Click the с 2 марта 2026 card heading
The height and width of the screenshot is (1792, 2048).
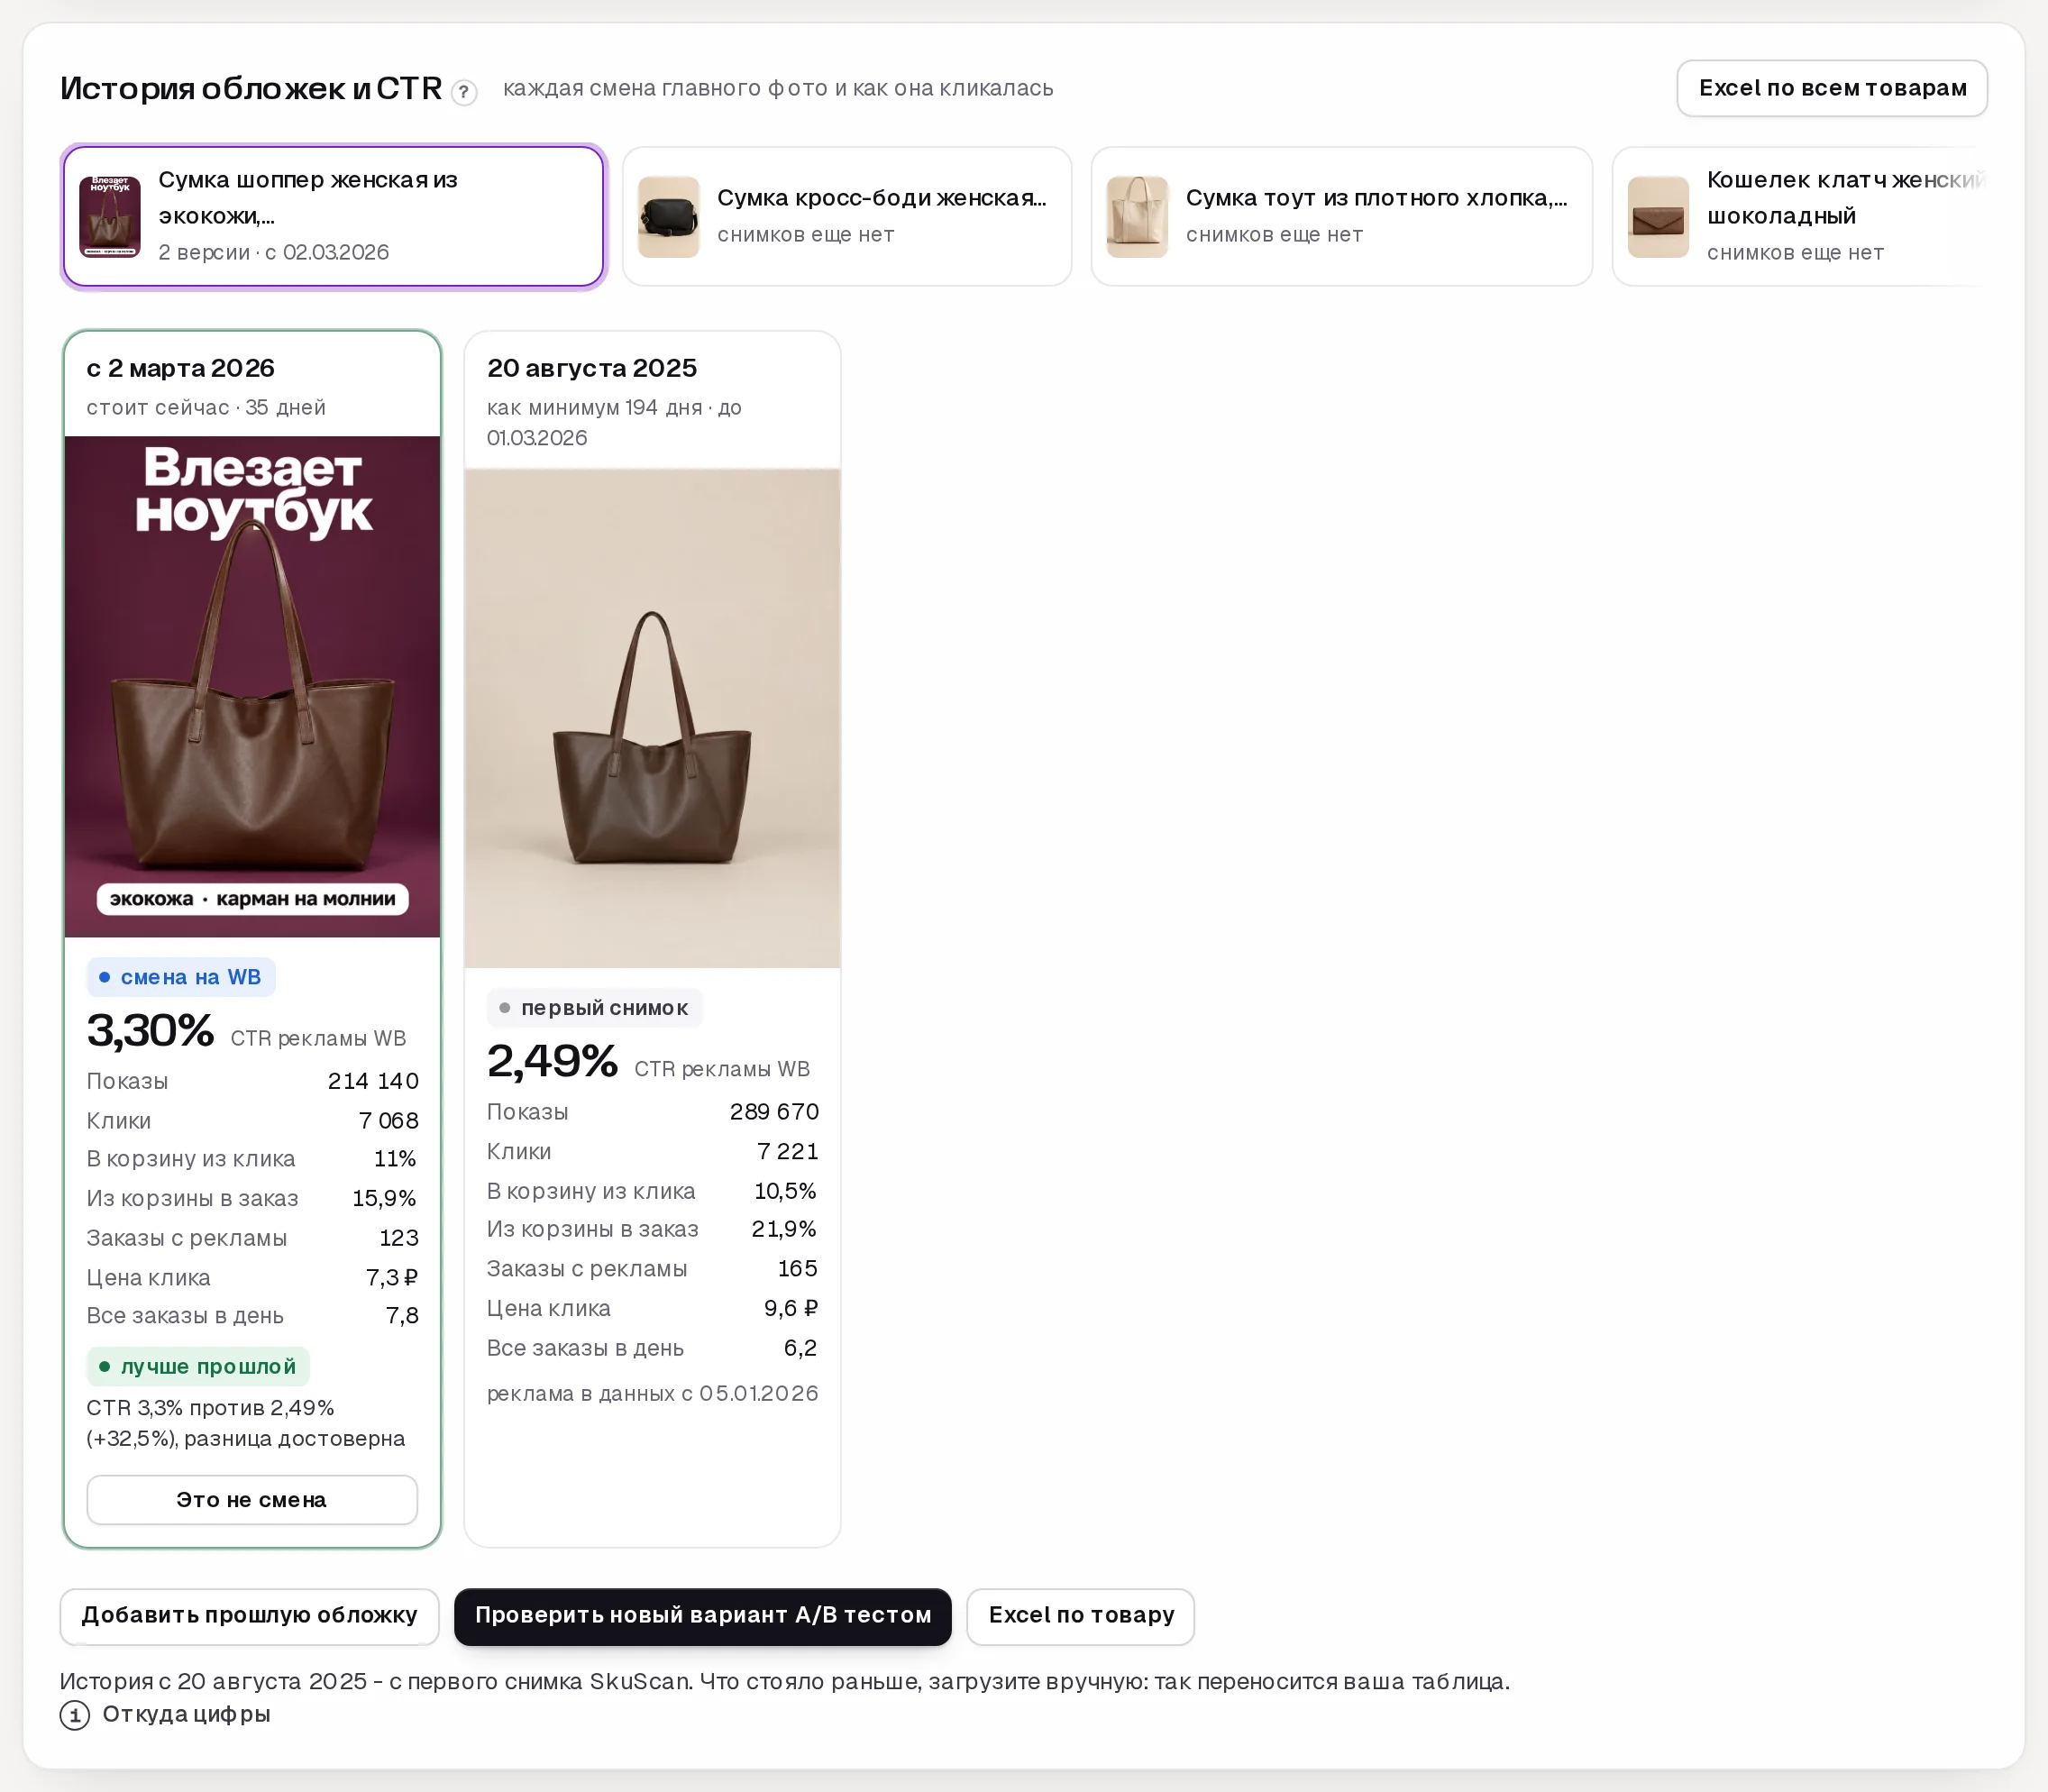[x=181, y=368]
